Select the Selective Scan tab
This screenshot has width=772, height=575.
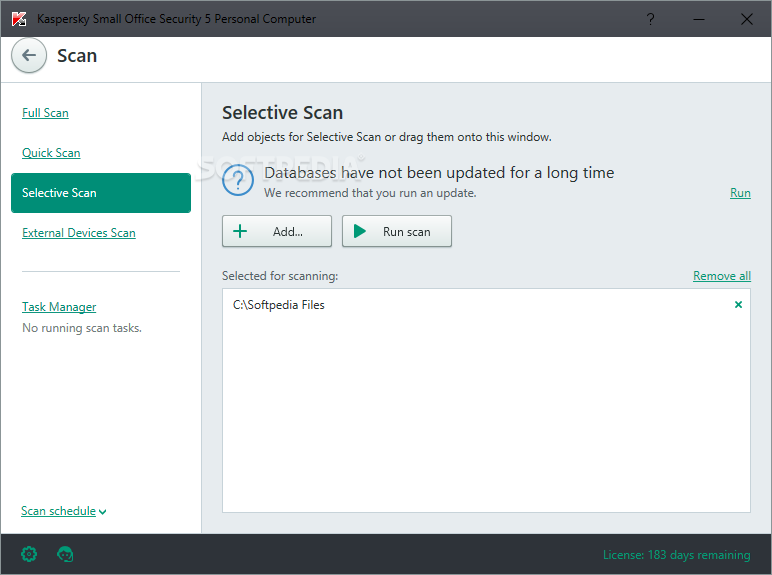tap(101, 193)
